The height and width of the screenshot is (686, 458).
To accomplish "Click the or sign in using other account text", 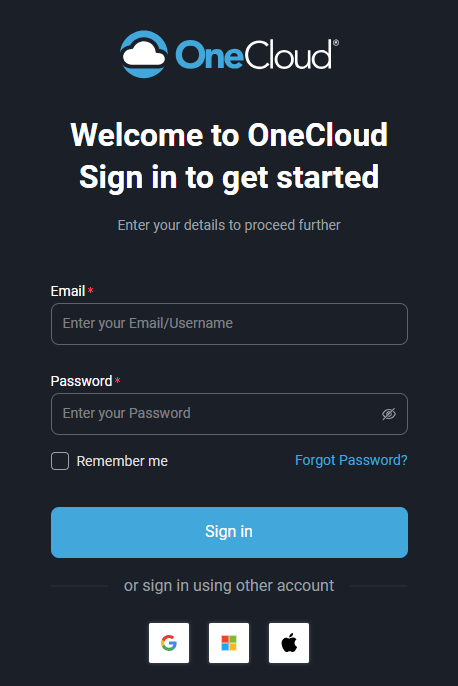I will coord(229,585).
